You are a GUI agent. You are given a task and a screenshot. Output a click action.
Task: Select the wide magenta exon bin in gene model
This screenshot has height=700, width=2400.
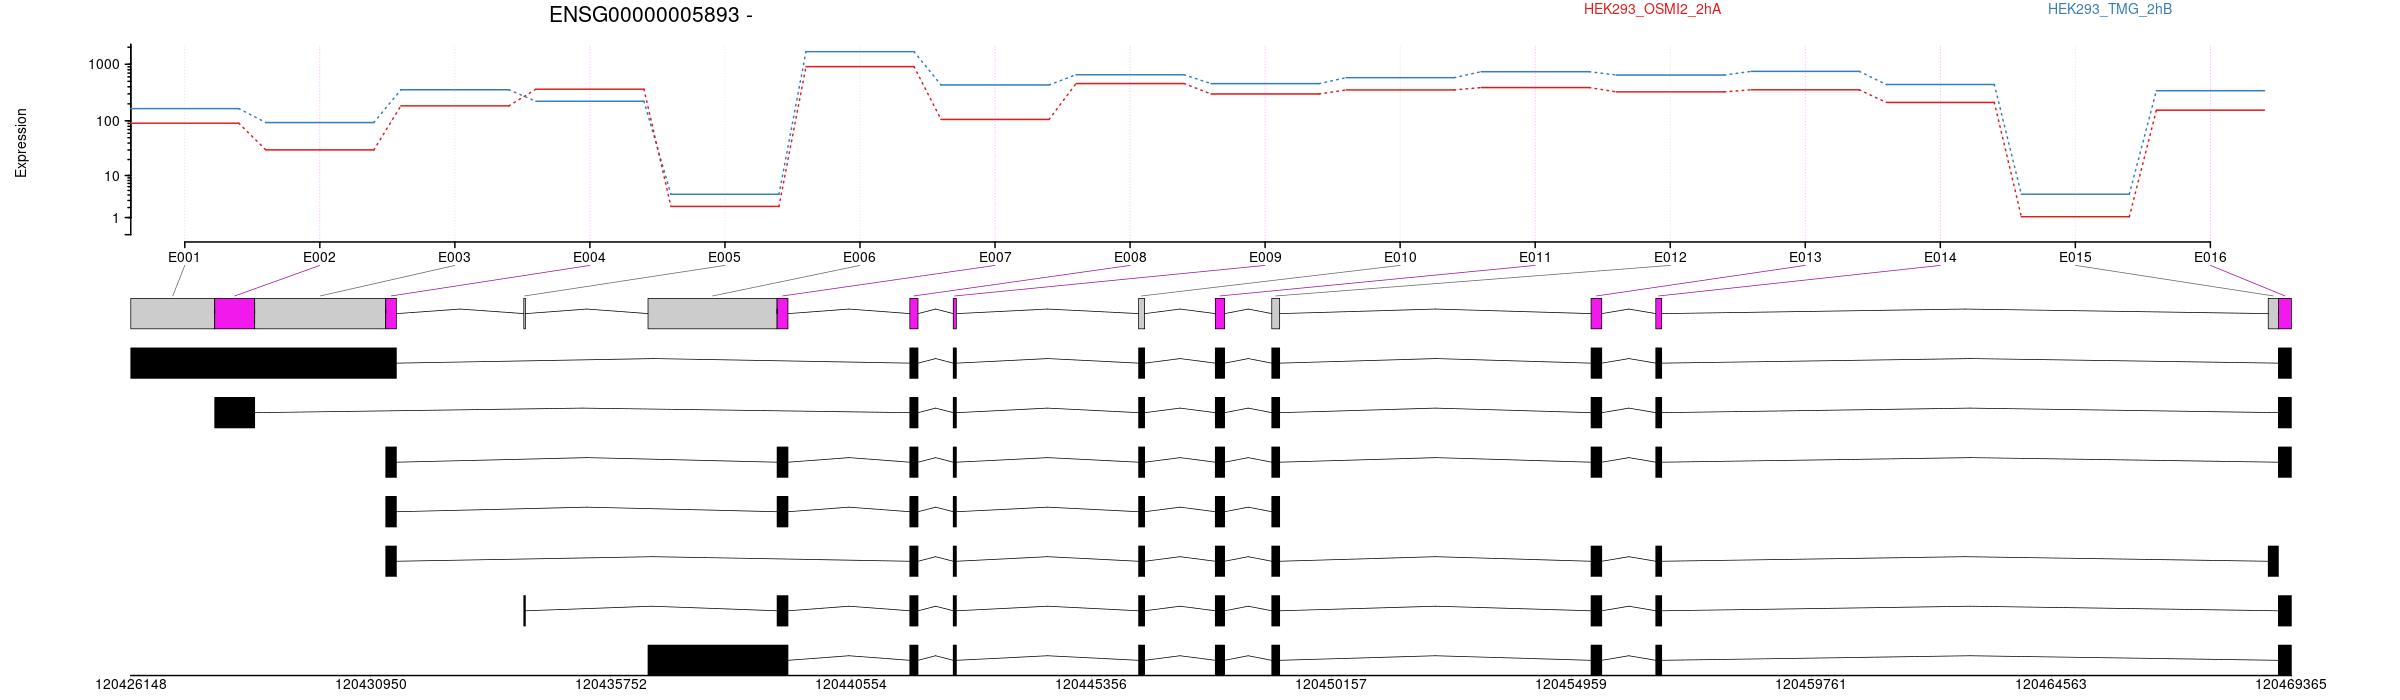(234, 313)
